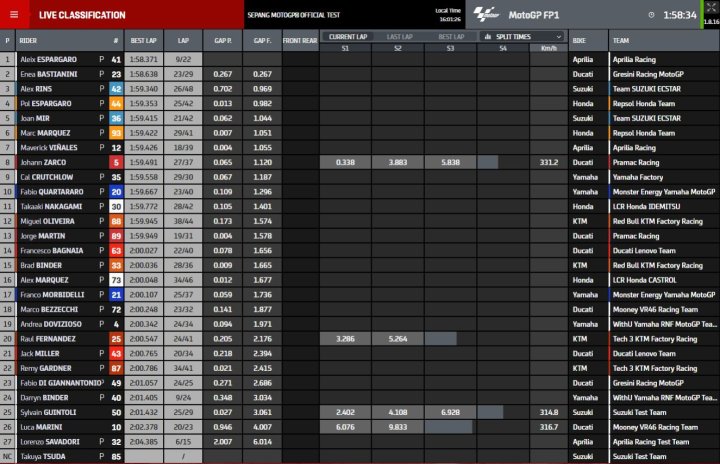Sort by the Lap column header
The width and height of the screenshot is (720, 464).
click(183, 41)
